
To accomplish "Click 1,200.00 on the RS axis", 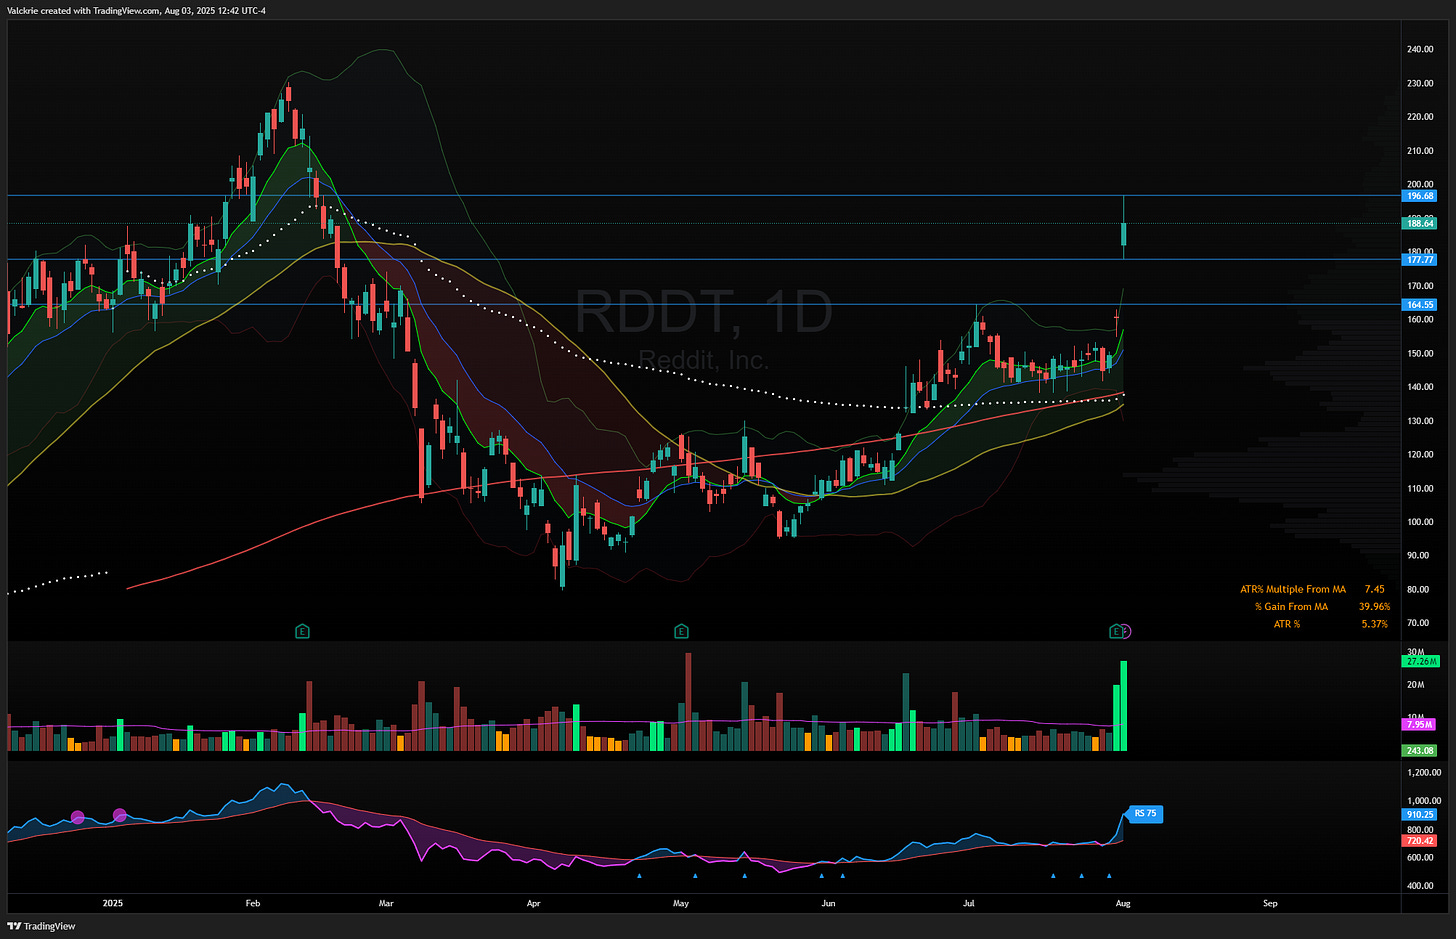I will point(1422,773).
